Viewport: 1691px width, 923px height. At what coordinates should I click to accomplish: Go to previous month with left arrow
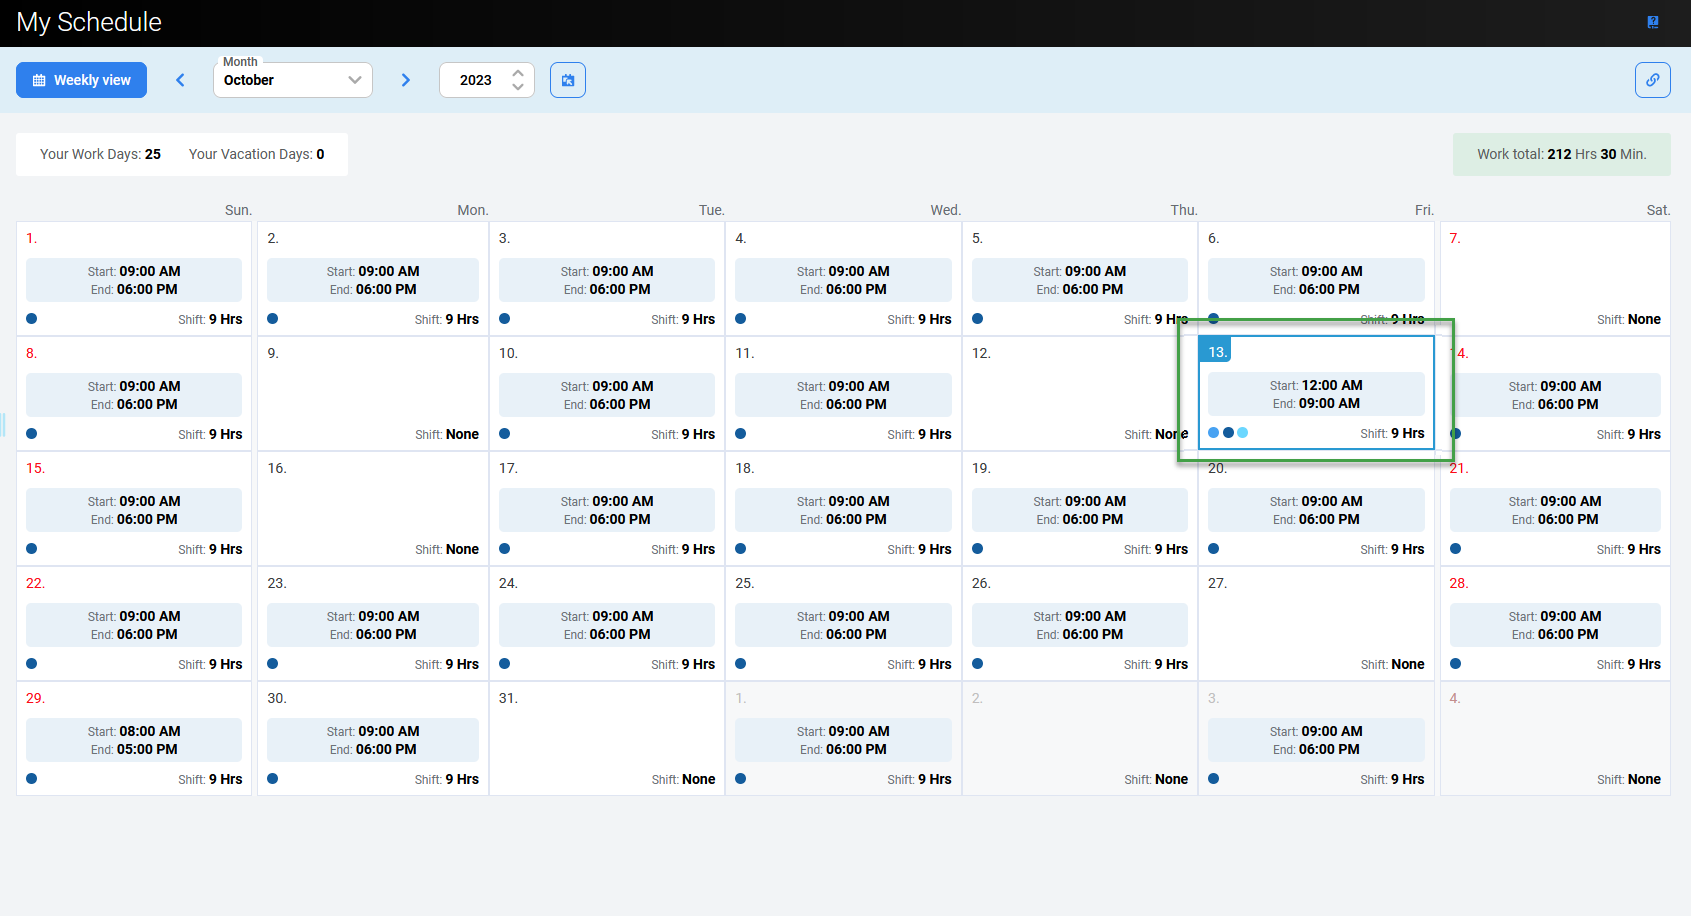pos(181,80)
